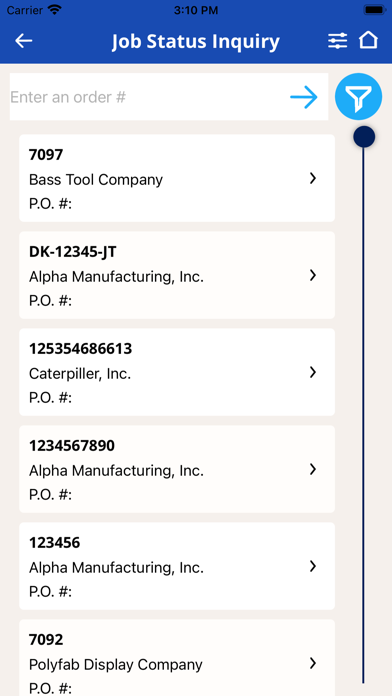Open chevron for order 123456

click(313, 566)
